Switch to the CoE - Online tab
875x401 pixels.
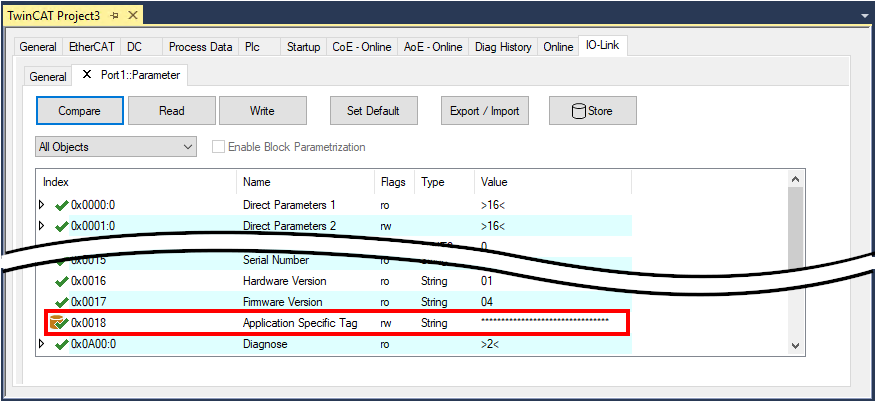point(362,47)
